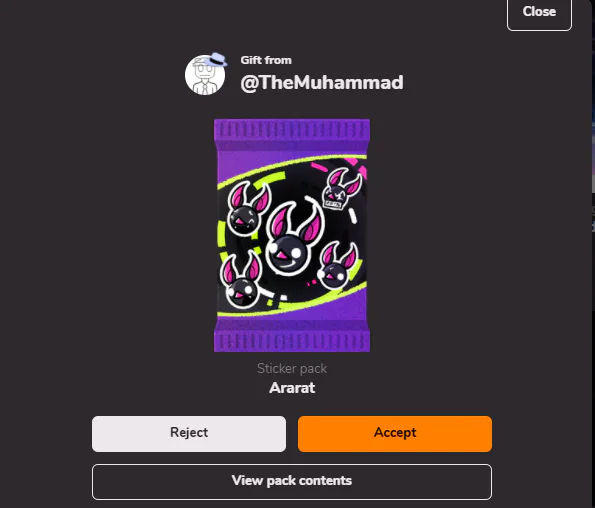Viewport: 595px width, 508px height.
Task: Click the "Gift from" label
Action: (266, 60)
